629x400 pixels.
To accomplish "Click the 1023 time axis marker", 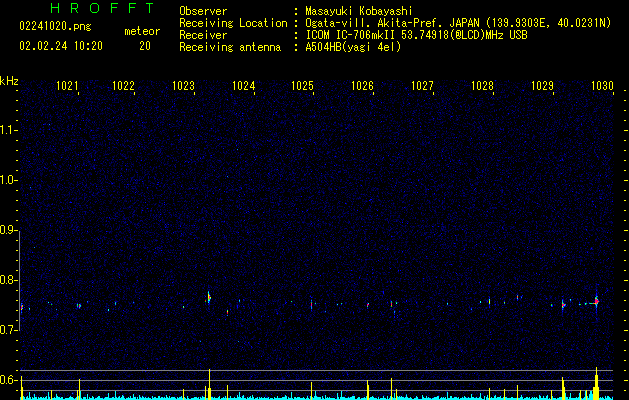I will coord(183,86).
